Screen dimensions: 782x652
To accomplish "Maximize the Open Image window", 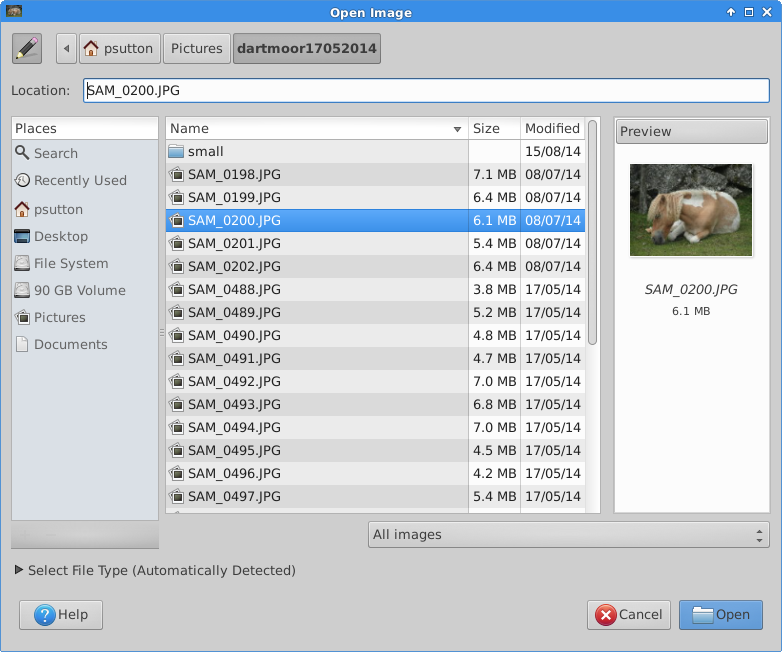I will pyautogui.click(x=749, y=12).
